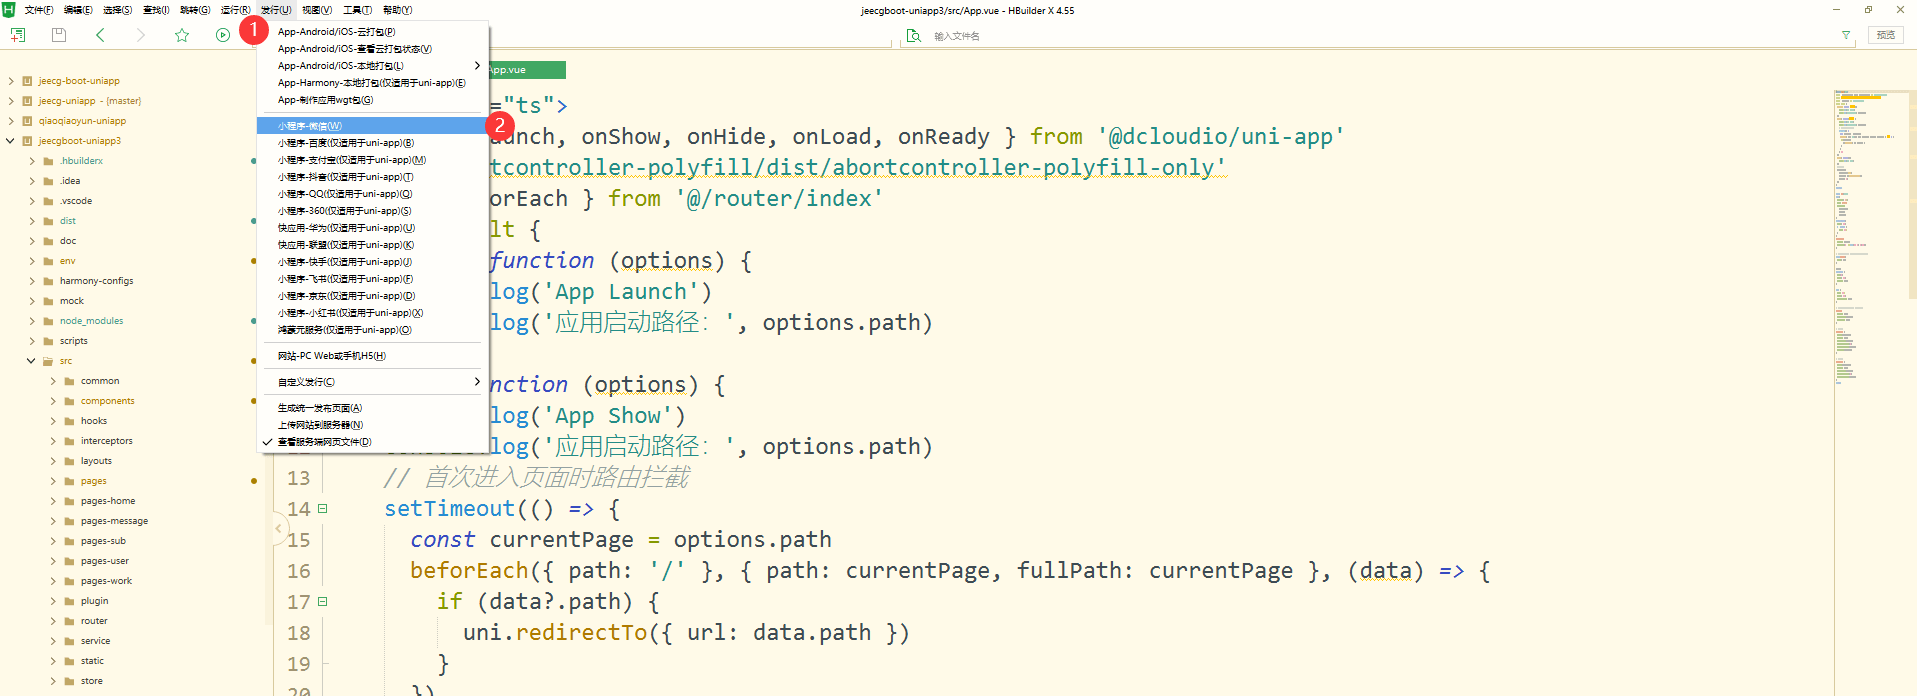This screenshot has width=1917, height=696.
Task: Expand the jeecg-boot-uniapp project node
Action: click(x=11, y=81)
